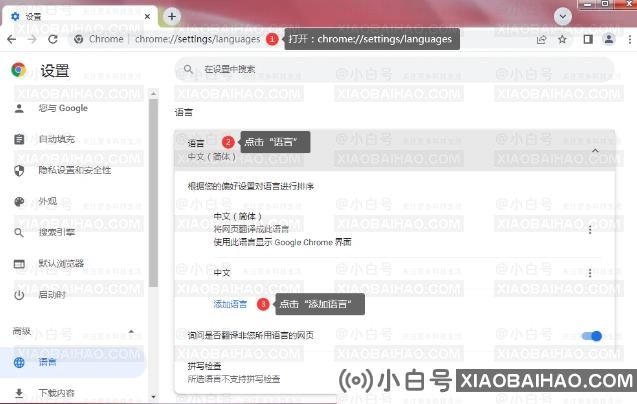Viewport: 637px width, 404px height.
Task: Collapse the 高级 section arrow
Action: [131, 332]
